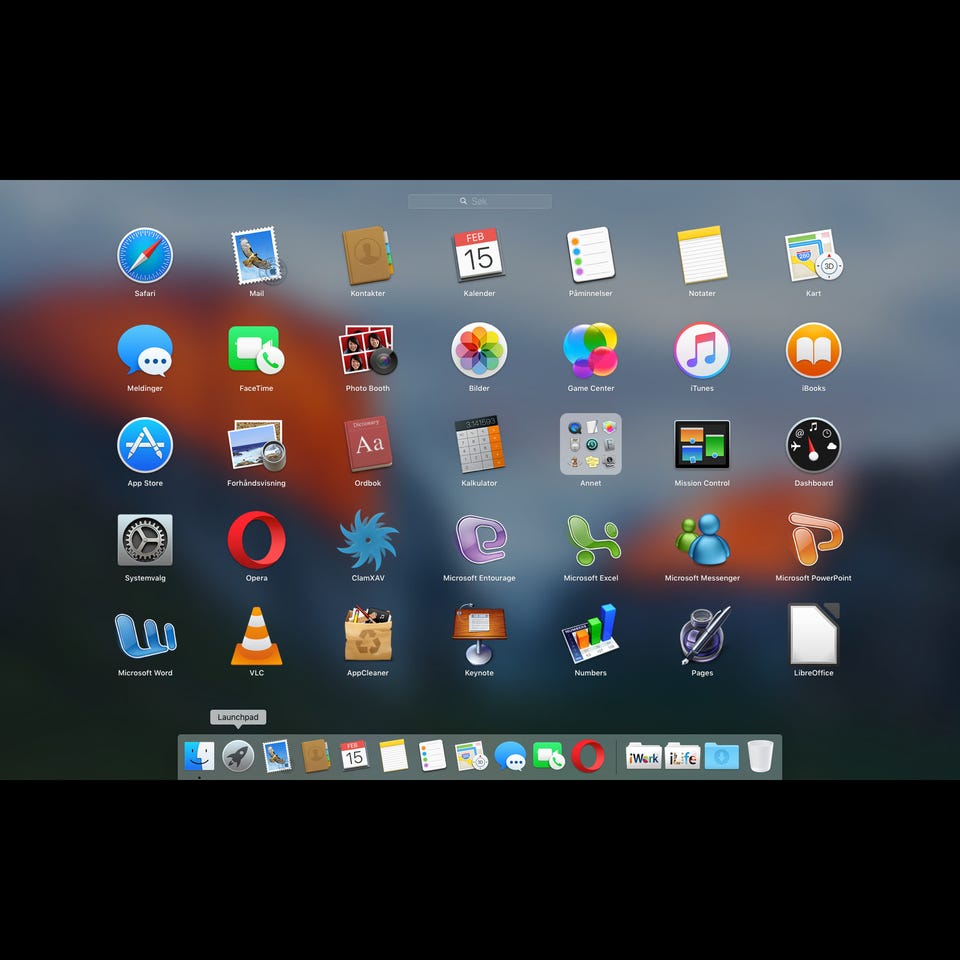This screenshot has width=960, height=960.
Task: Open FaceTime in the Launchpad grid
Action: point(257,350)
